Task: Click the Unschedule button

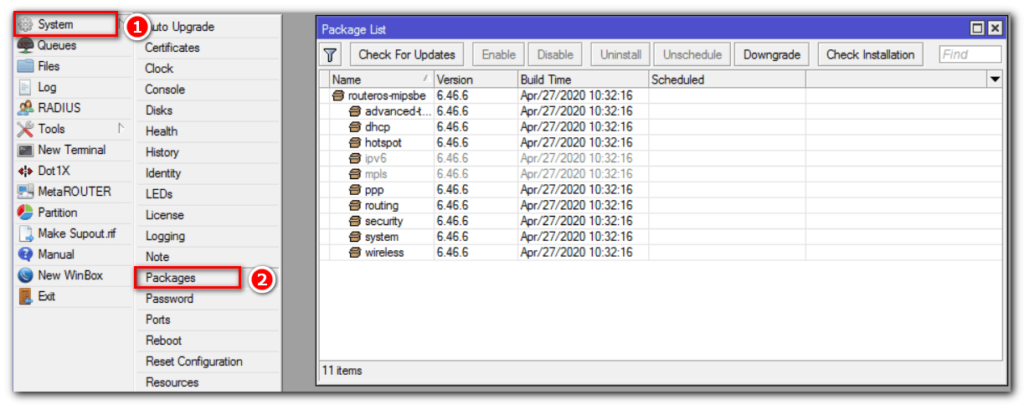Action: pos(692,55)
